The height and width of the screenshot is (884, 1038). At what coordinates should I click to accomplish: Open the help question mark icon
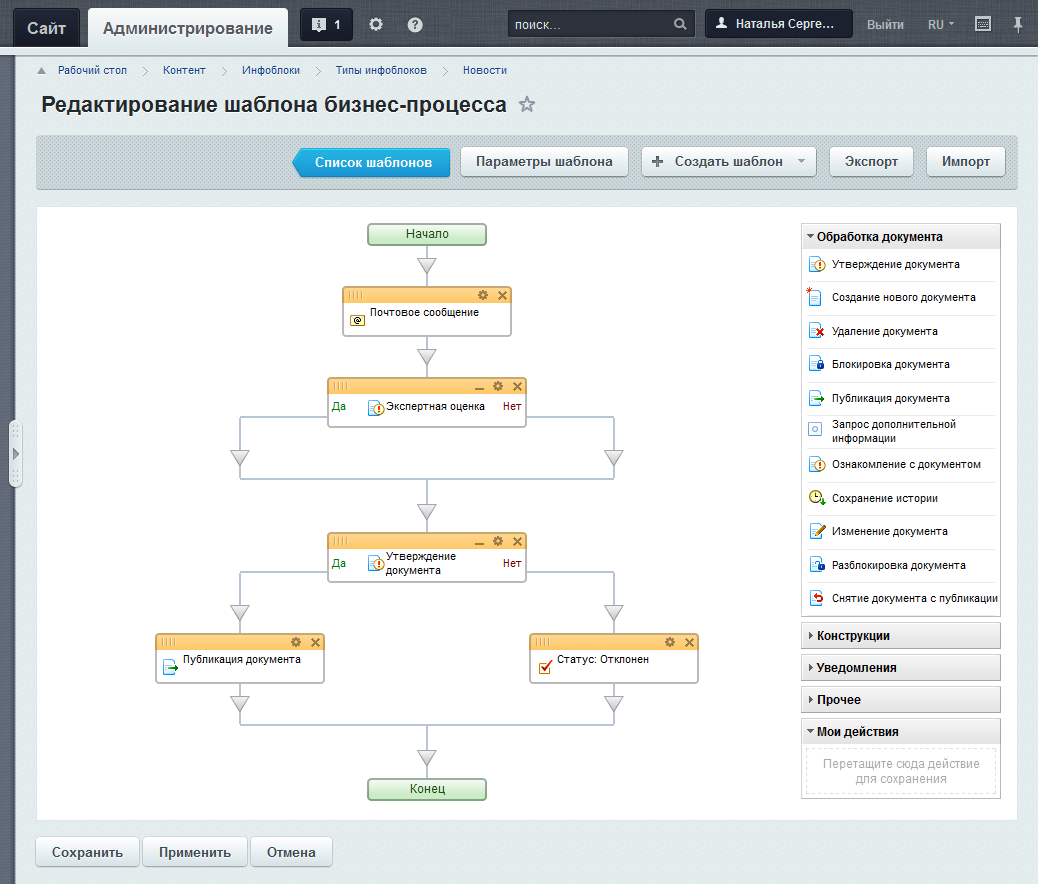[415, 25]
